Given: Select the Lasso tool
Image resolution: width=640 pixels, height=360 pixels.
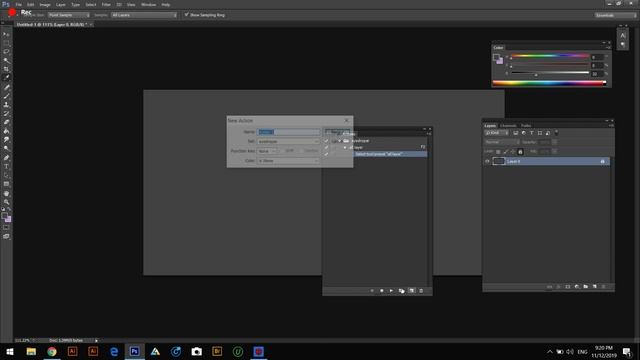Looking at the screenshot, I should pos(6,52).
